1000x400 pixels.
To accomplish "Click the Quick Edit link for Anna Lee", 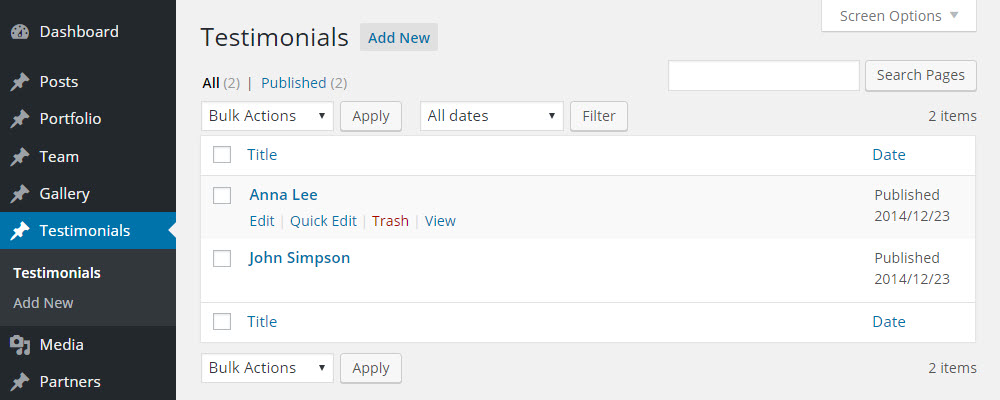I will pyautogui.click(x=323, y=221).
